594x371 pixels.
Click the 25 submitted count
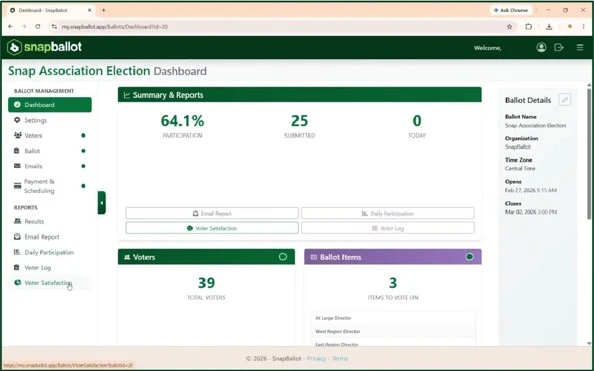[299, 121]
